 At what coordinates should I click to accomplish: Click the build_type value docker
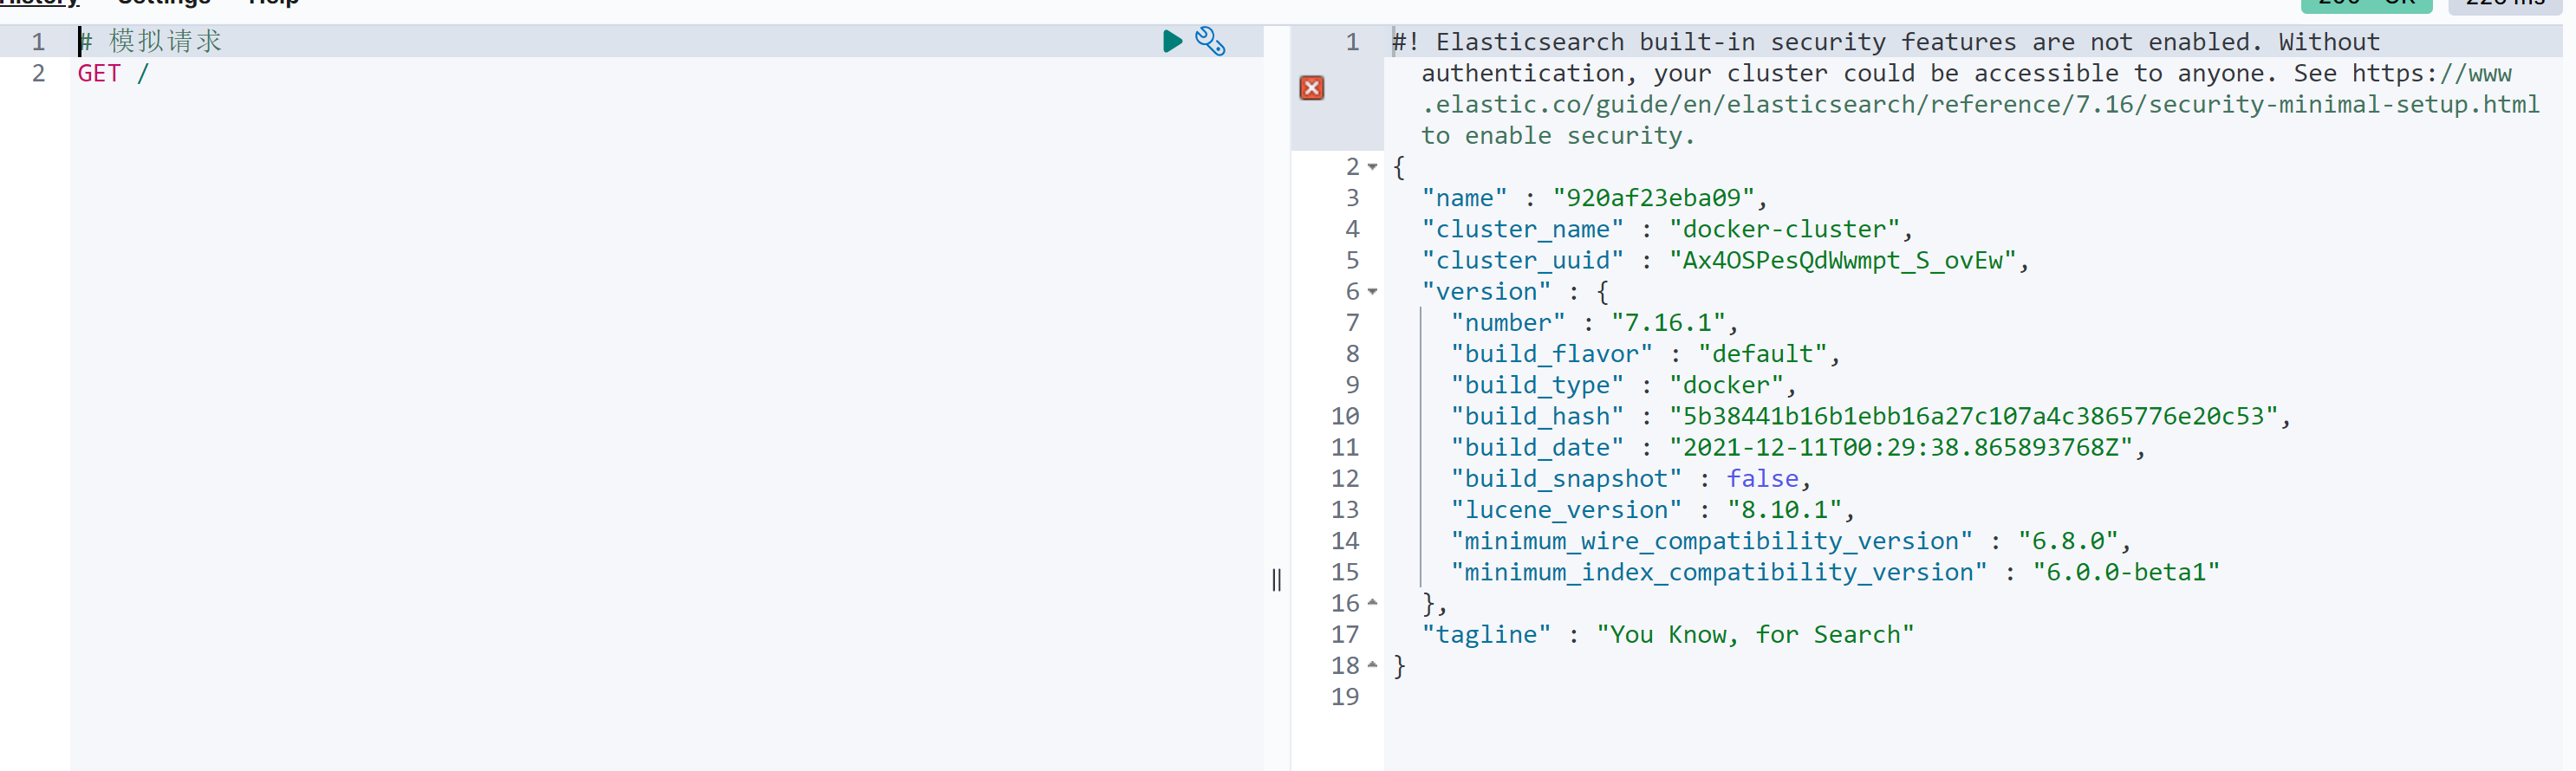click(1726, 385)
